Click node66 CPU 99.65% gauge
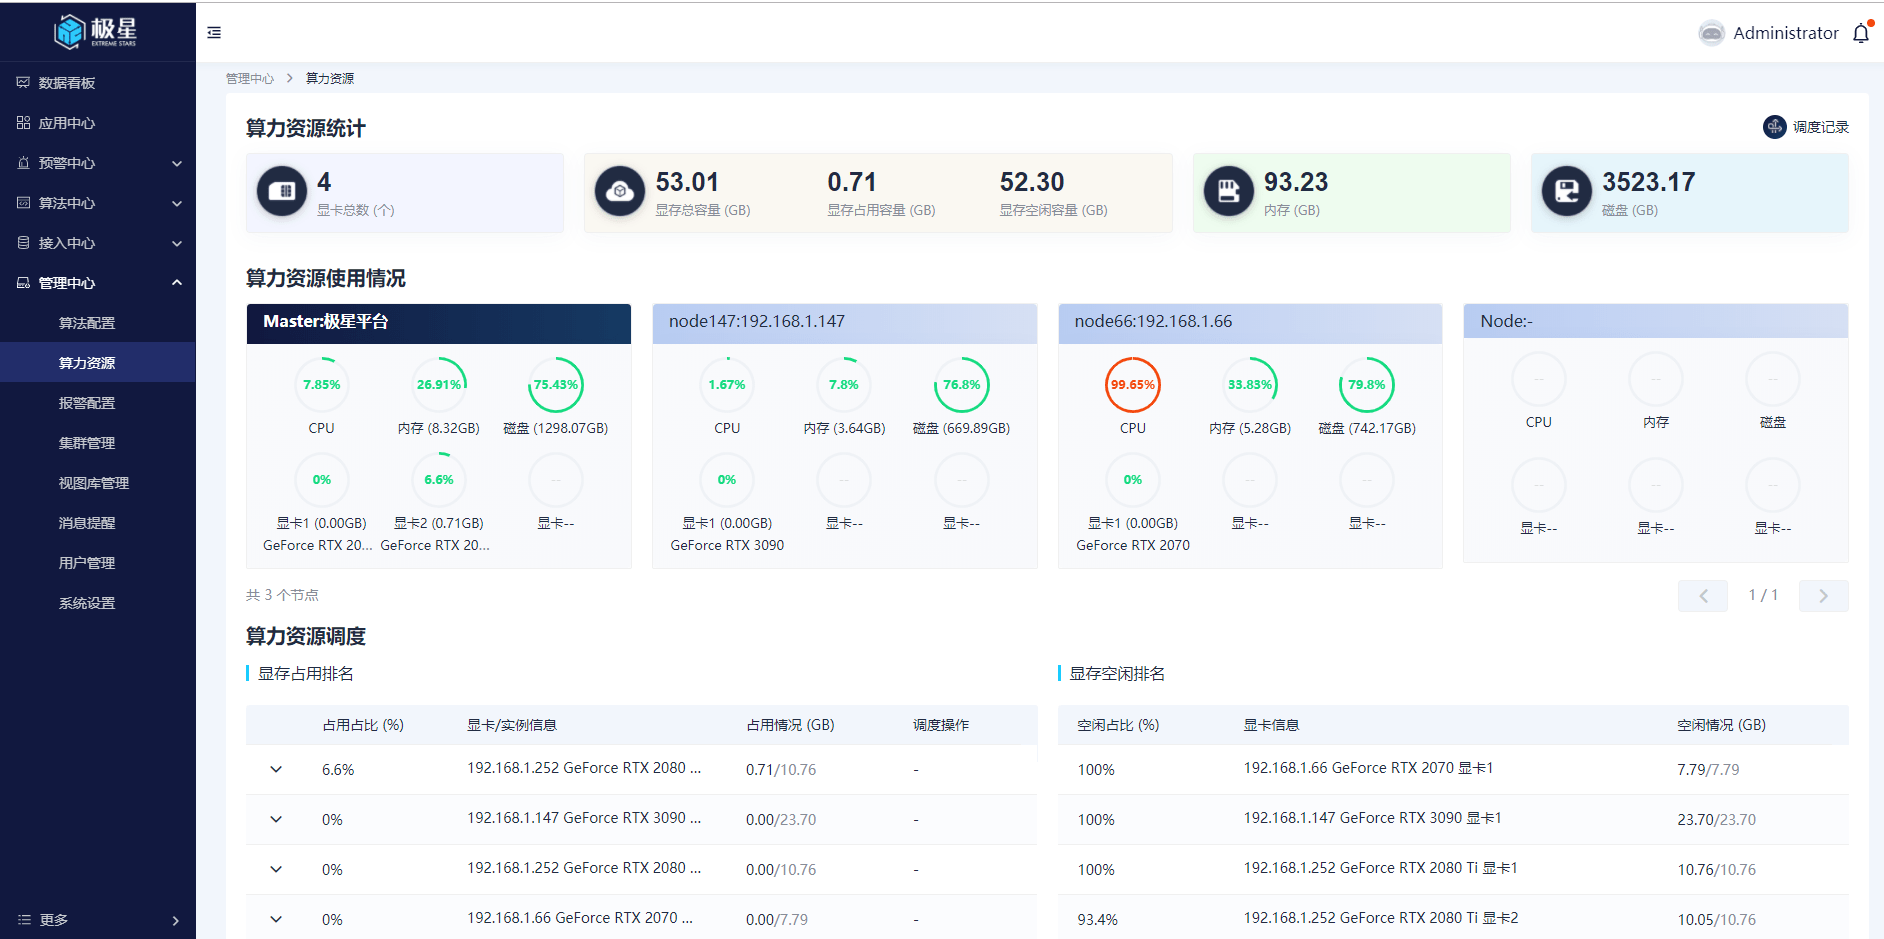The image size is (1884, 939). 1132,385
